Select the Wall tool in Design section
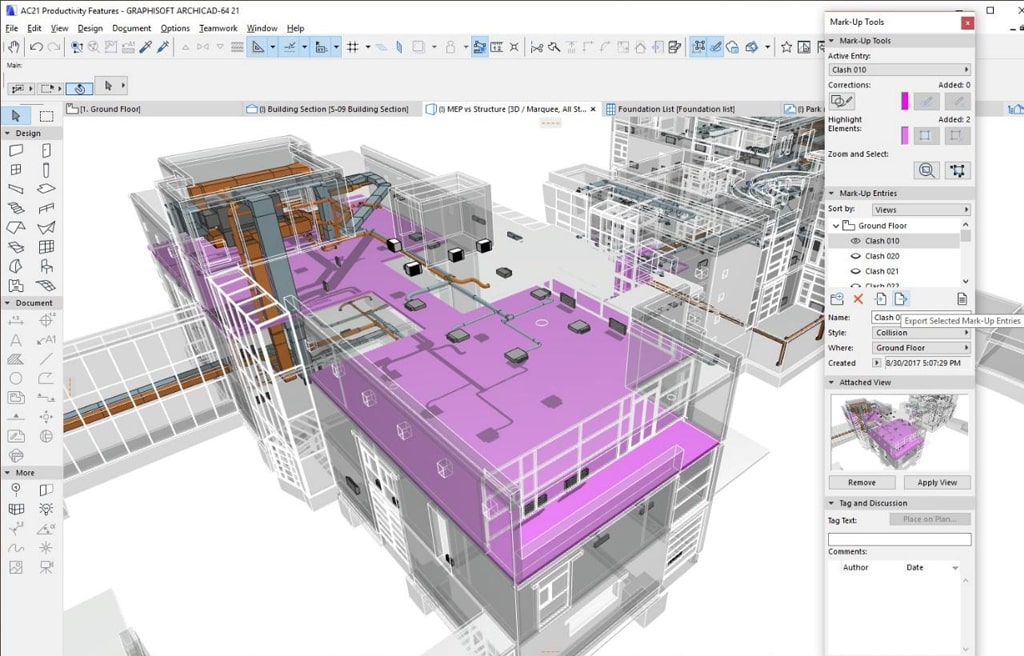This screenshot has width=1024, height=656. tap(16, 151)
